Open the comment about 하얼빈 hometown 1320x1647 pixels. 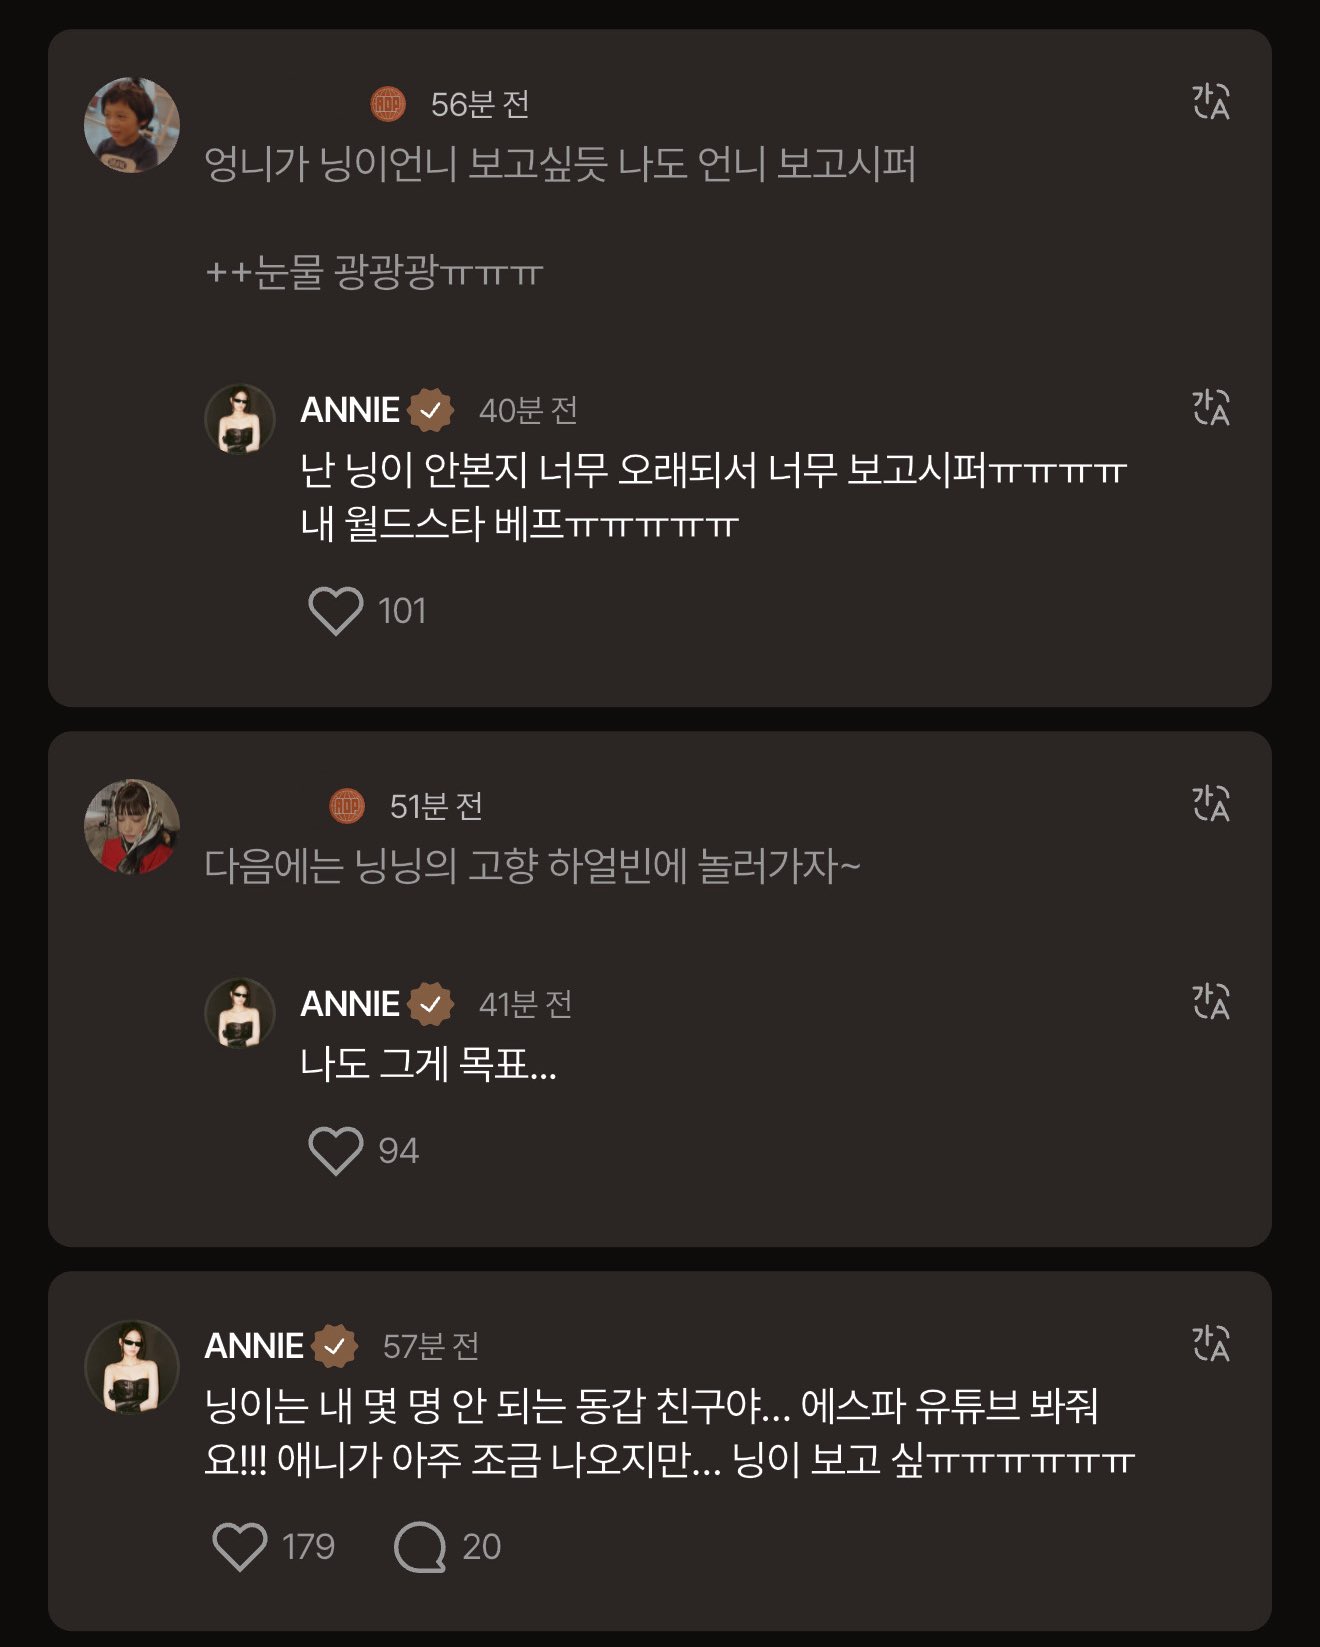(x=532, y=866)
